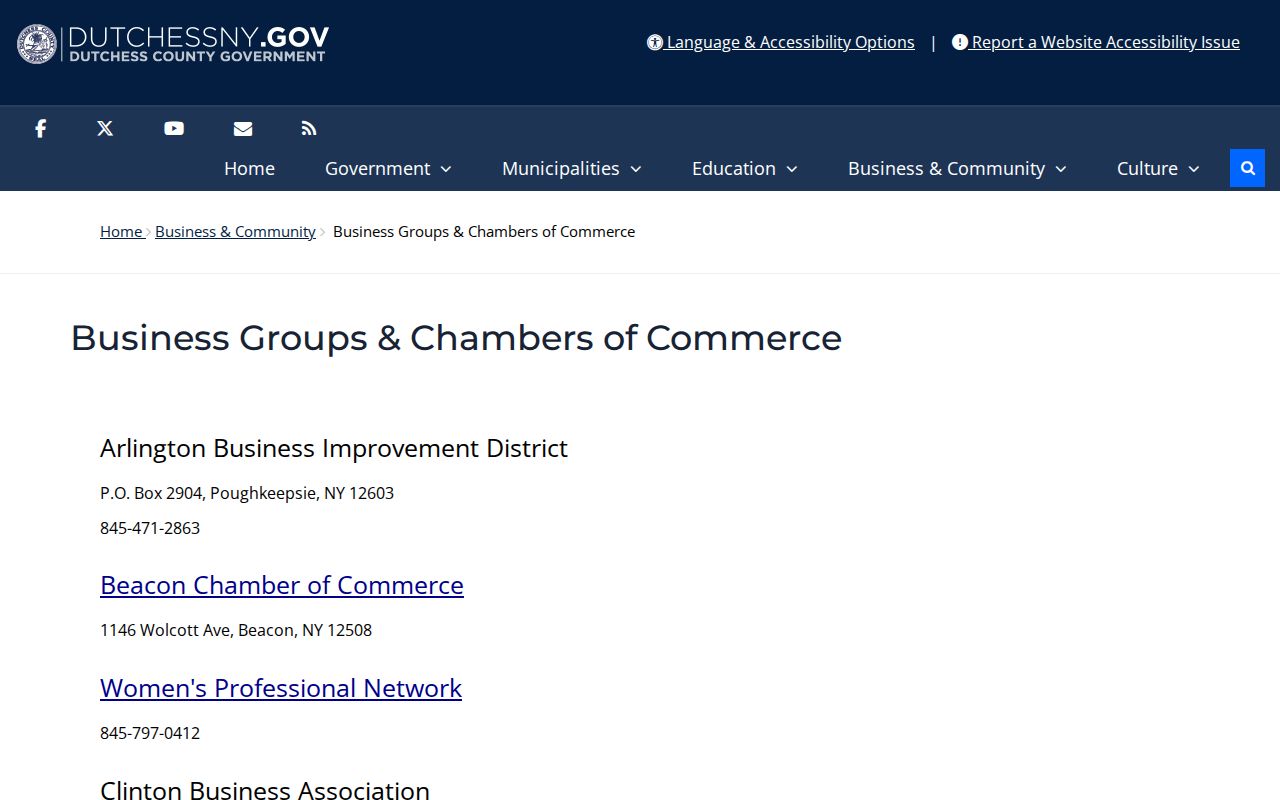
Task: Open the X (Twitter) social icon
Action: click(x=105, y=128)
